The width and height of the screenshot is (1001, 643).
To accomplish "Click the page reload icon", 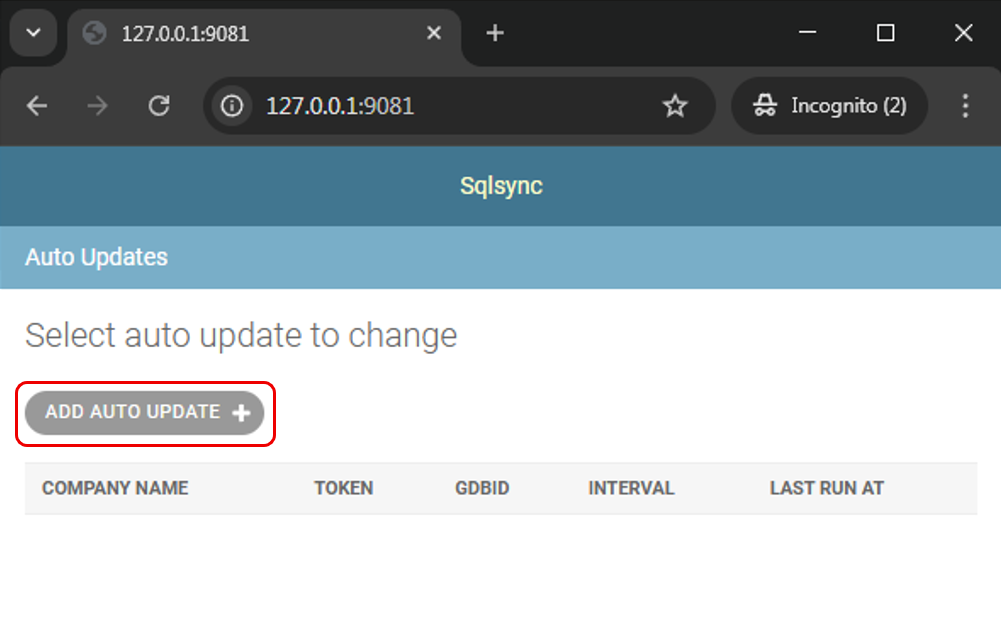I will coord(159,105).
